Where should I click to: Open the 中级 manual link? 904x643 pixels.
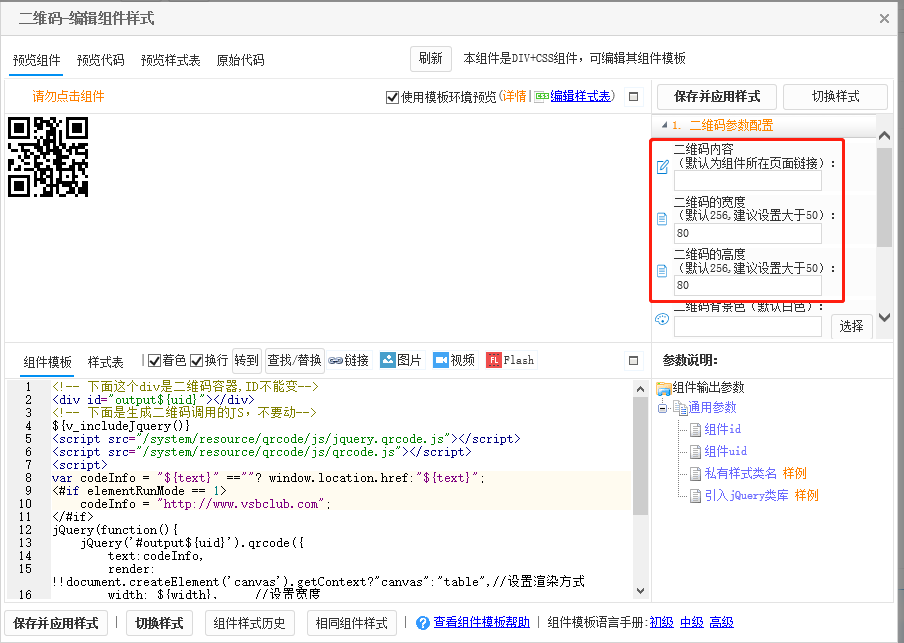(691, 622)
